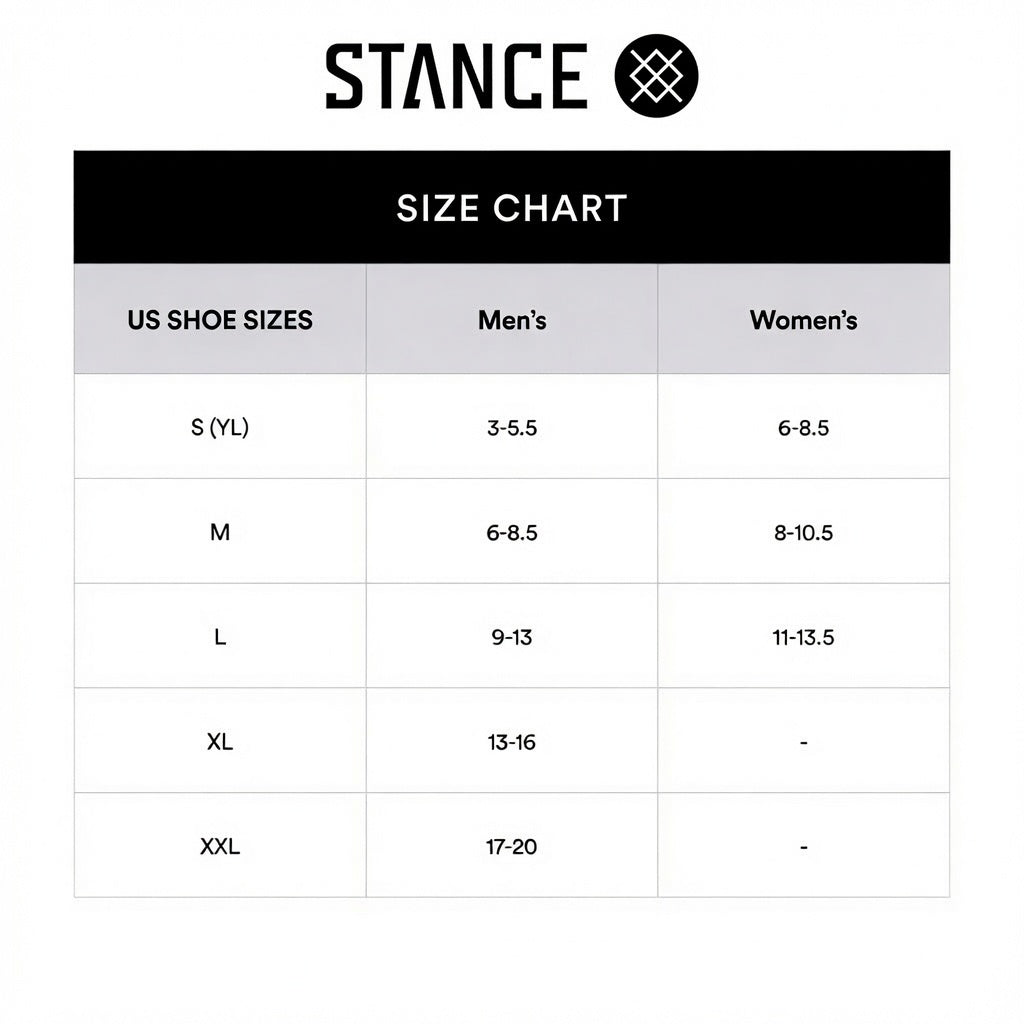Click the women's dash cell in XL row

[x=804, y=741]
